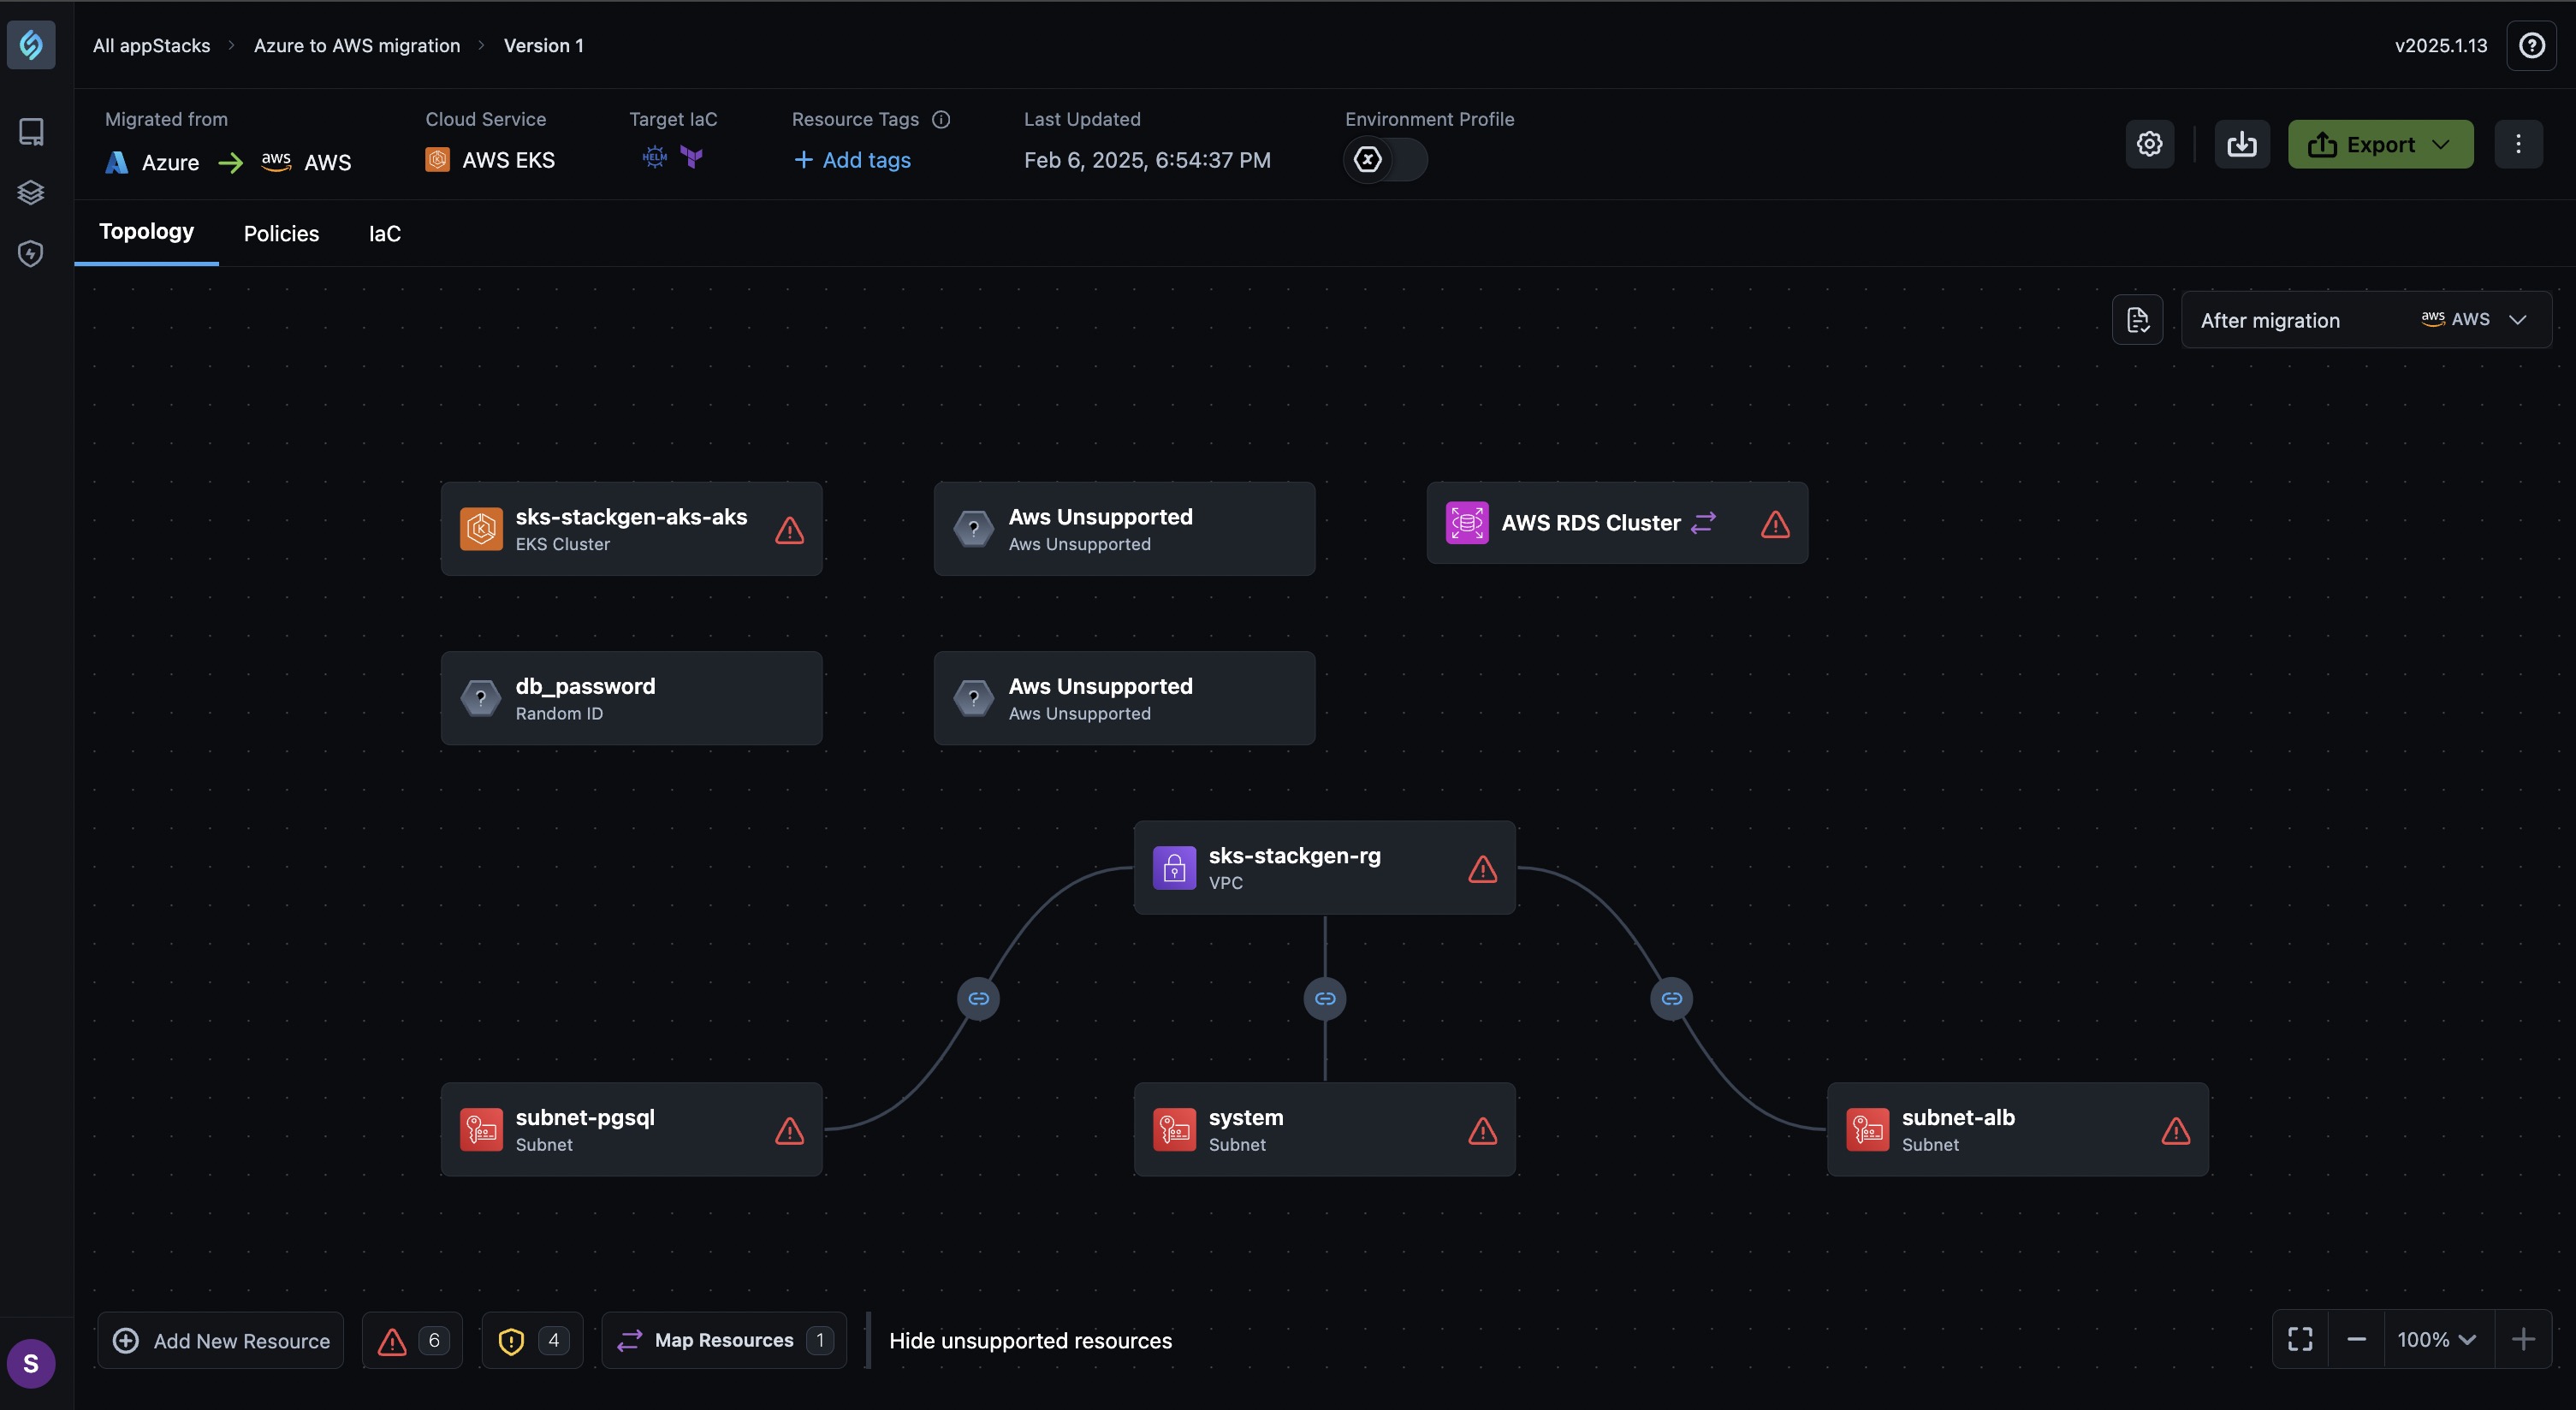Click the Last Updated timestamp Feb 6, 2025
This screenshot has height=1410, width=2576.
coord(1147,160)
